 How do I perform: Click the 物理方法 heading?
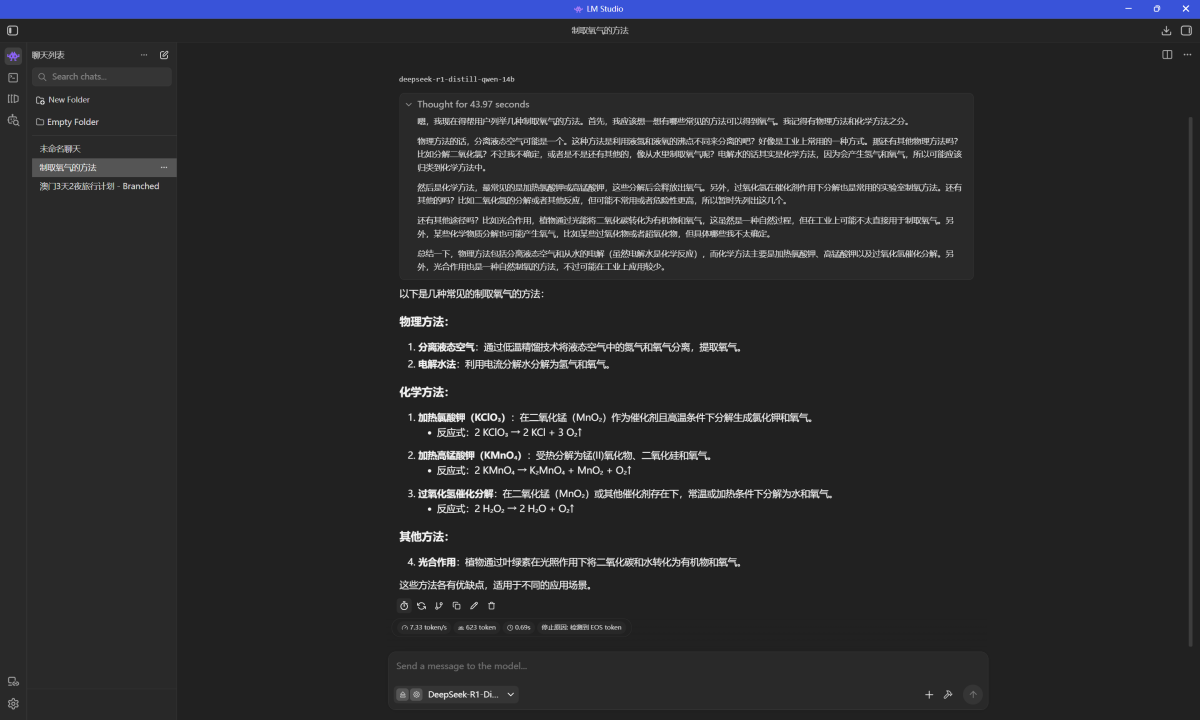[424, 322]
